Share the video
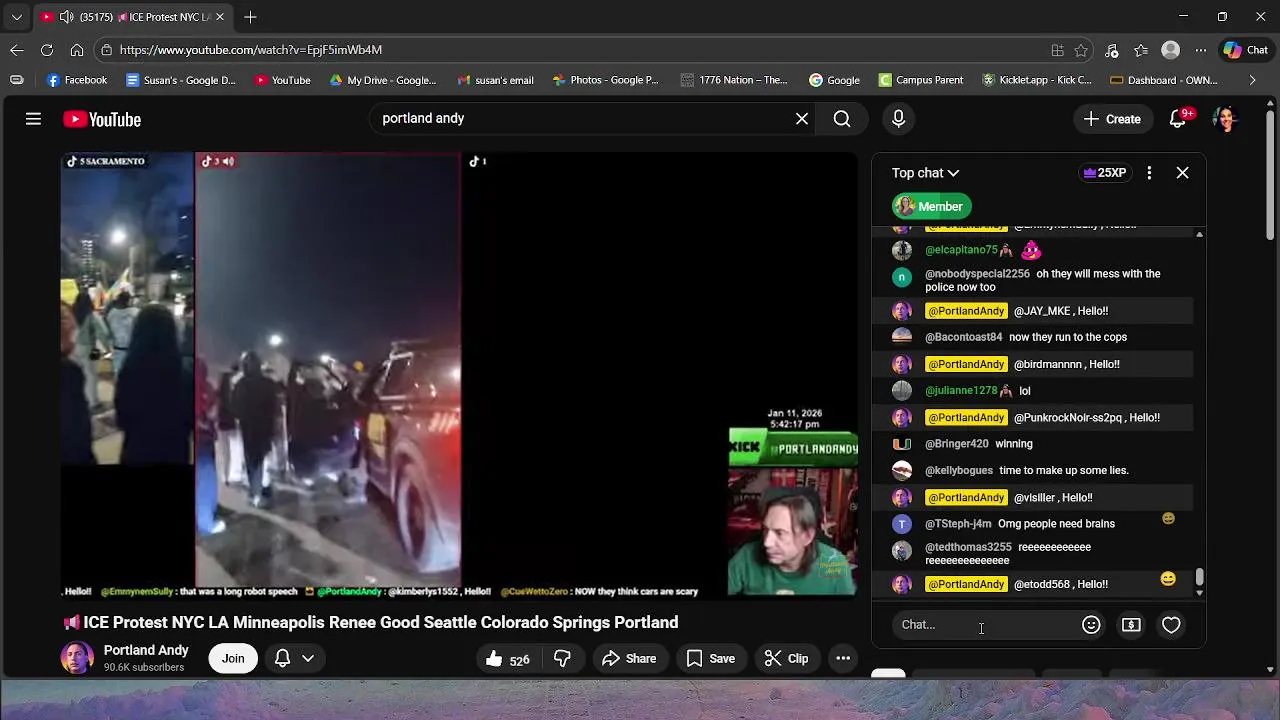 coord(629,659)
